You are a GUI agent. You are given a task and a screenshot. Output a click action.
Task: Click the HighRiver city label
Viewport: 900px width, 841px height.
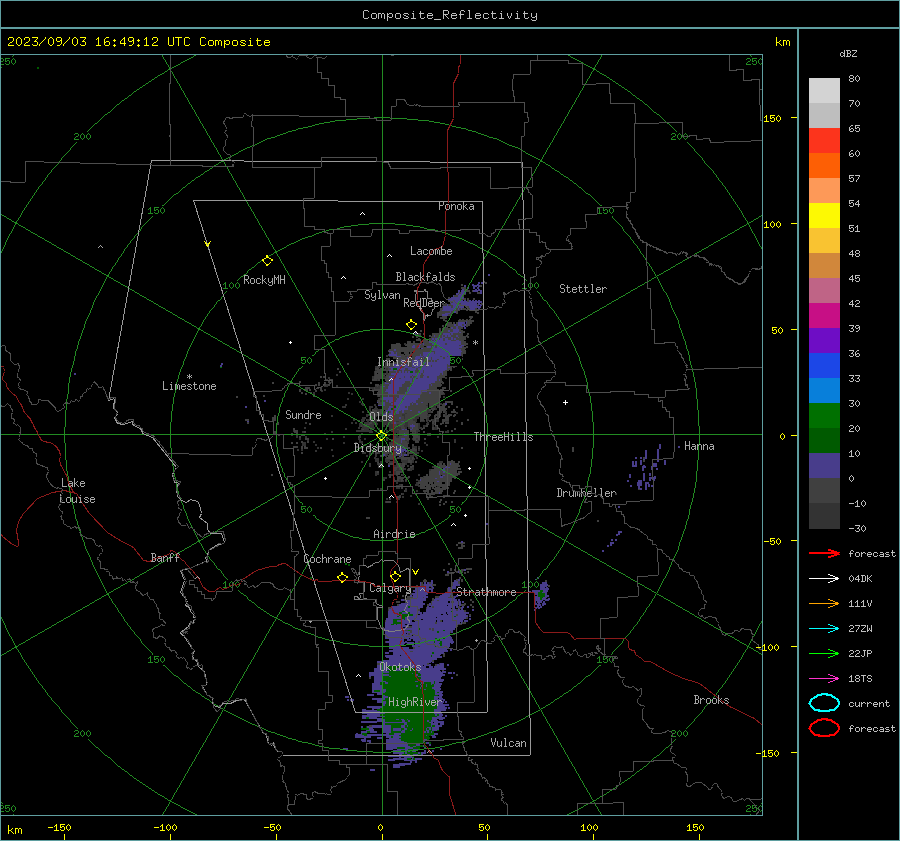(x=414, y=702)
